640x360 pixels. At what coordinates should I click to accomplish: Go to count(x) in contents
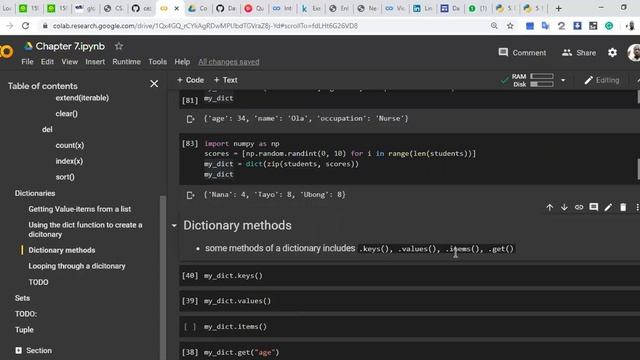[70, 145]
